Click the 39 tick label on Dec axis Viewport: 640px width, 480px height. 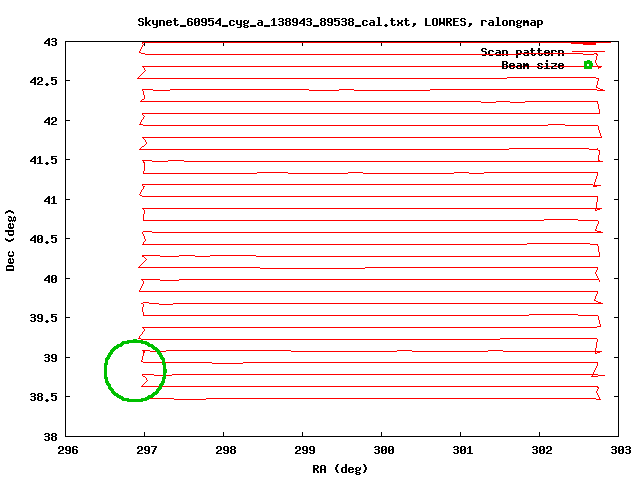[50, 358]
